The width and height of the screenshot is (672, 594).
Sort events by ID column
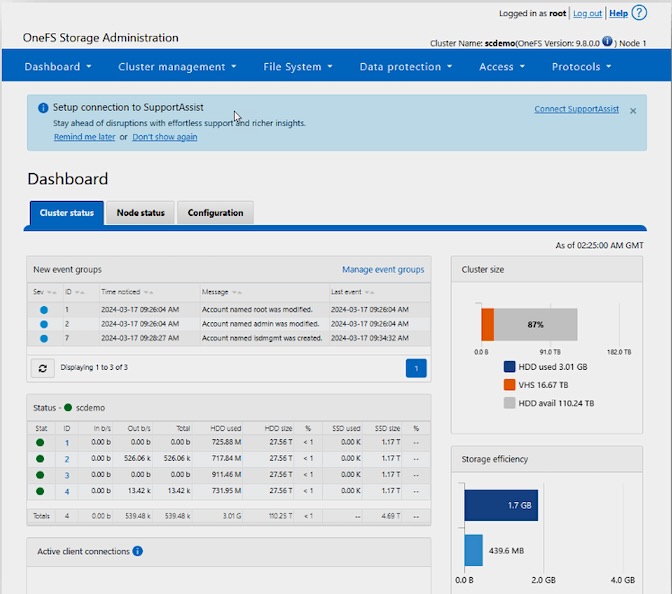tap(75, 292)
